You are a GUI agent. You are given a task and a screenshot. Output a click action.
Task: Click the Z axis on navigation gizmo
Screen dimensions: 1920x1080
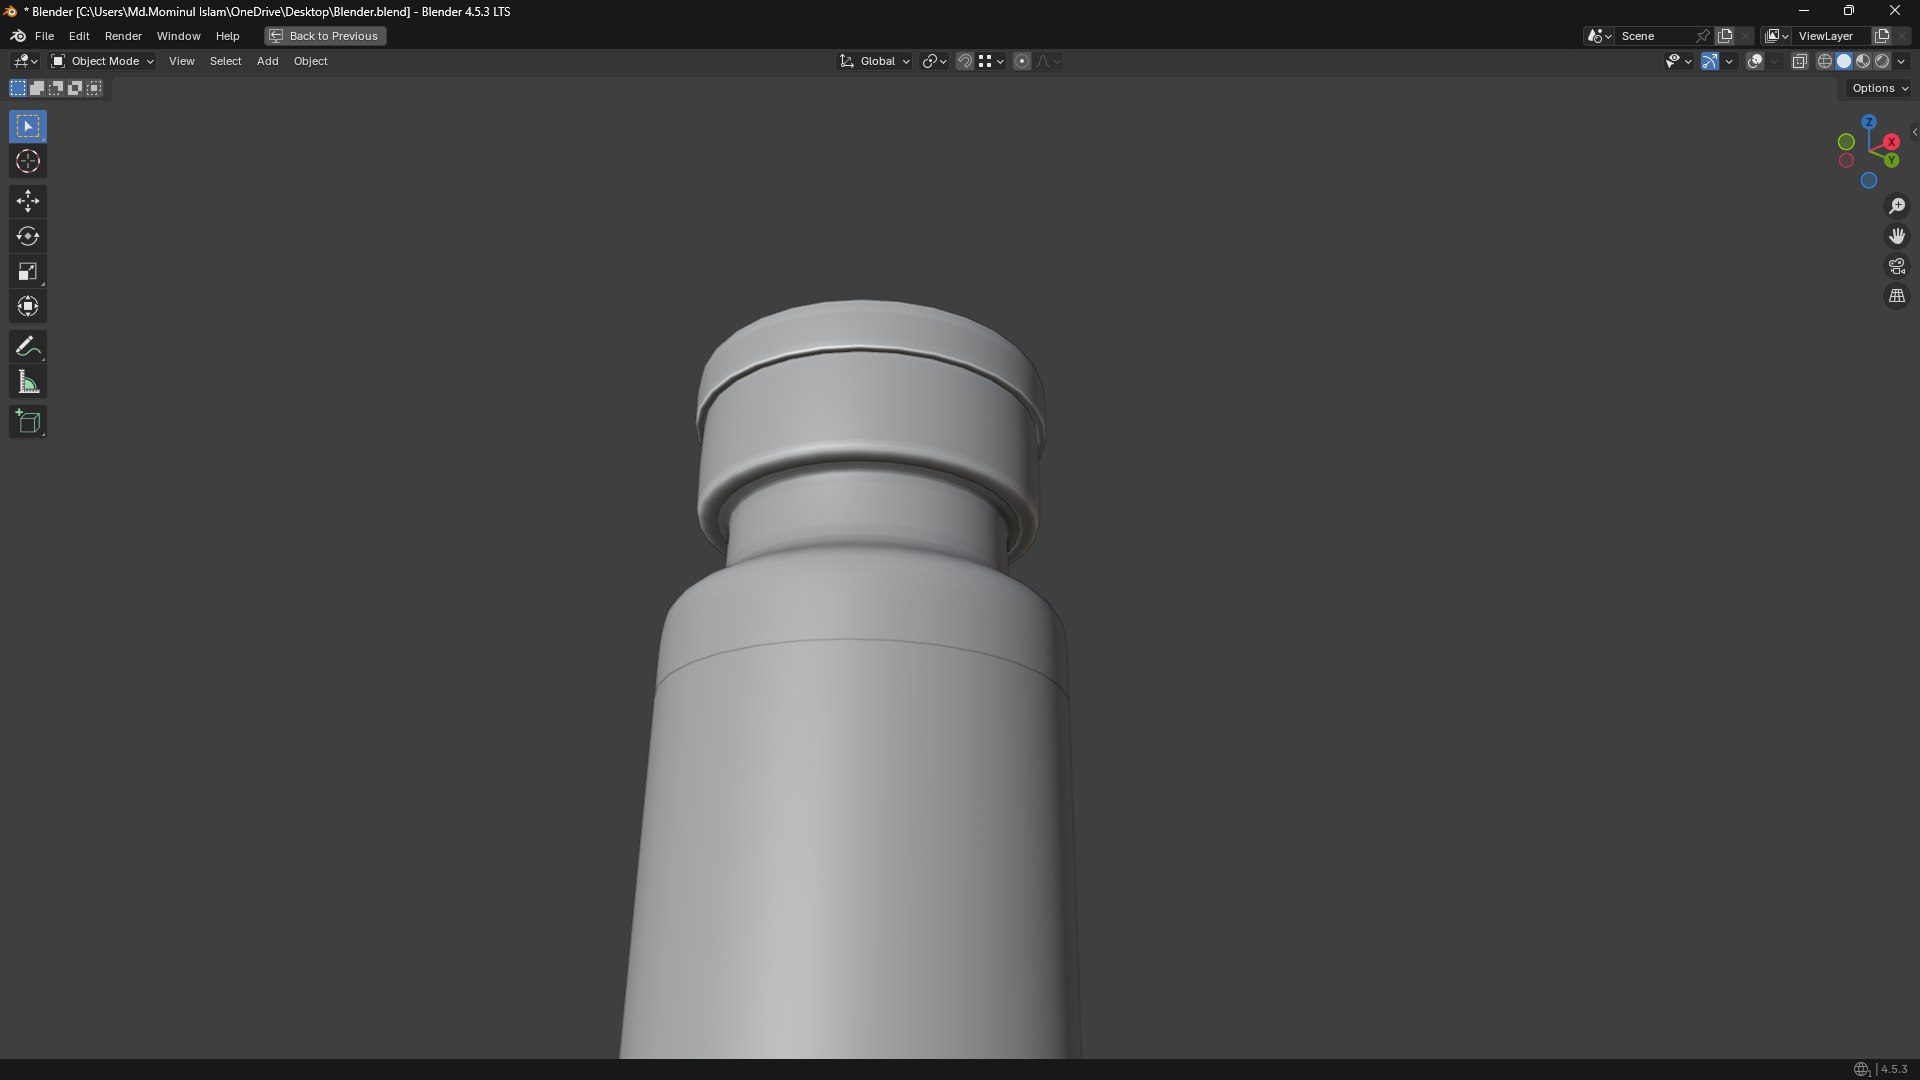point(1869,122)
